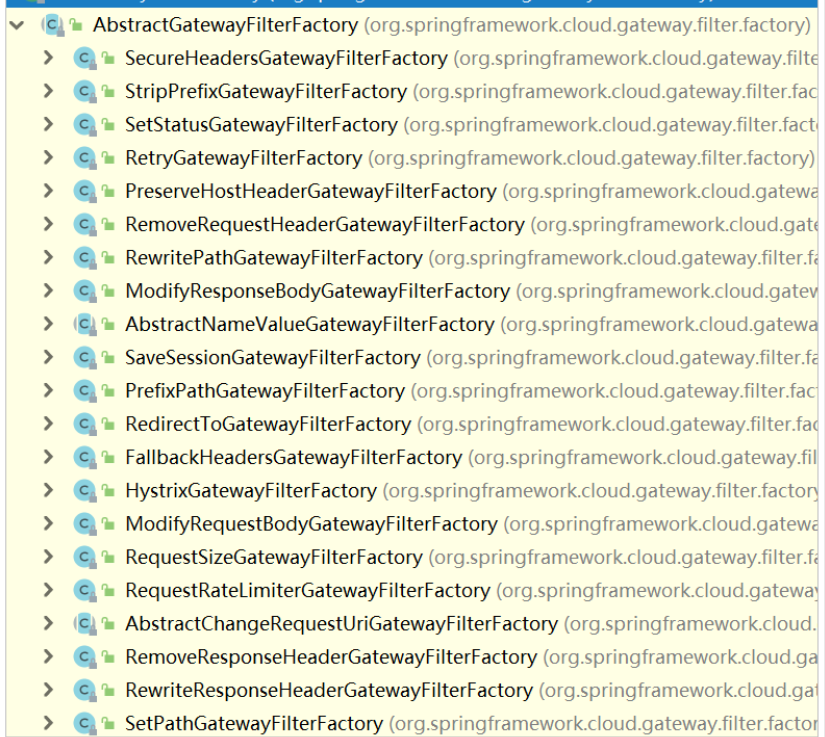
Task: Expand the PrefixPathGatewayFilterFactory node
Action: pos(48,390)
